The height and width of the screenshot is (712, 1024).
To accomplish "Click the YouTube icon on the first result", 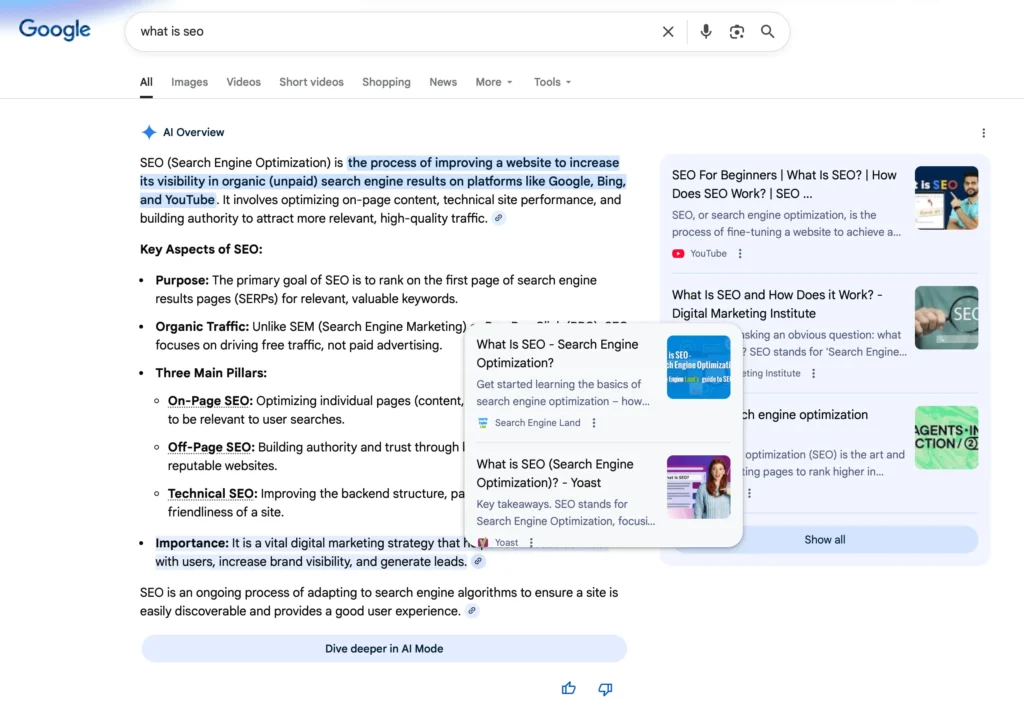I will (x=678, y=253).
